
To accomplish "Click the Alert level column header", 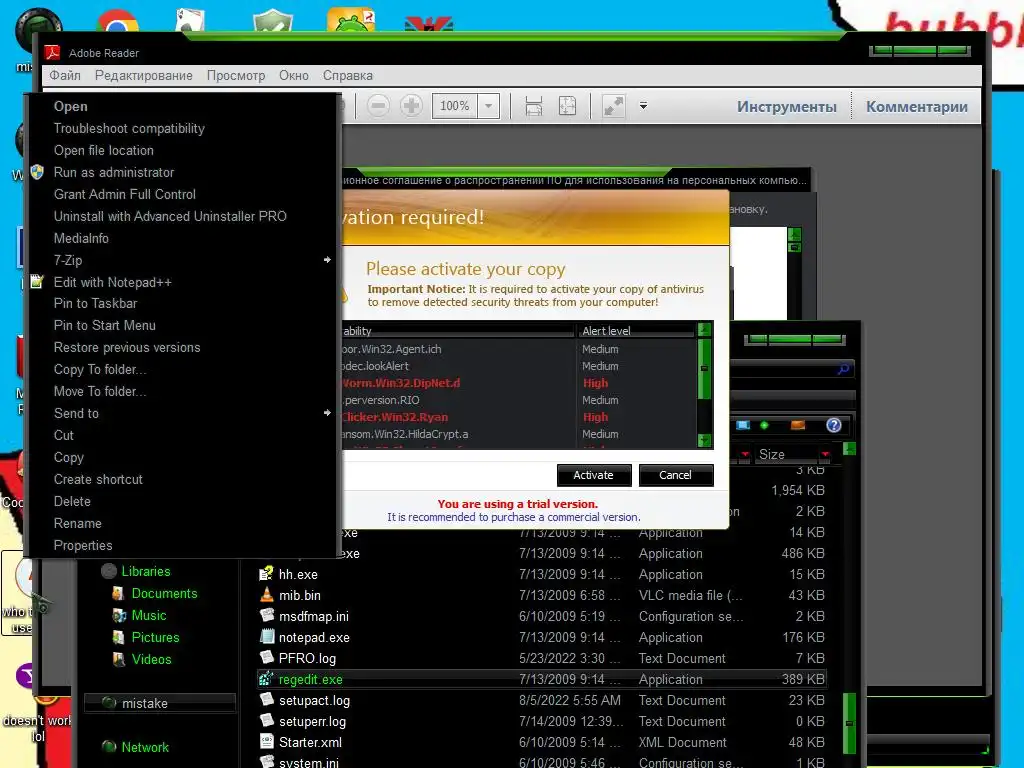I will (x=636, y=331).
